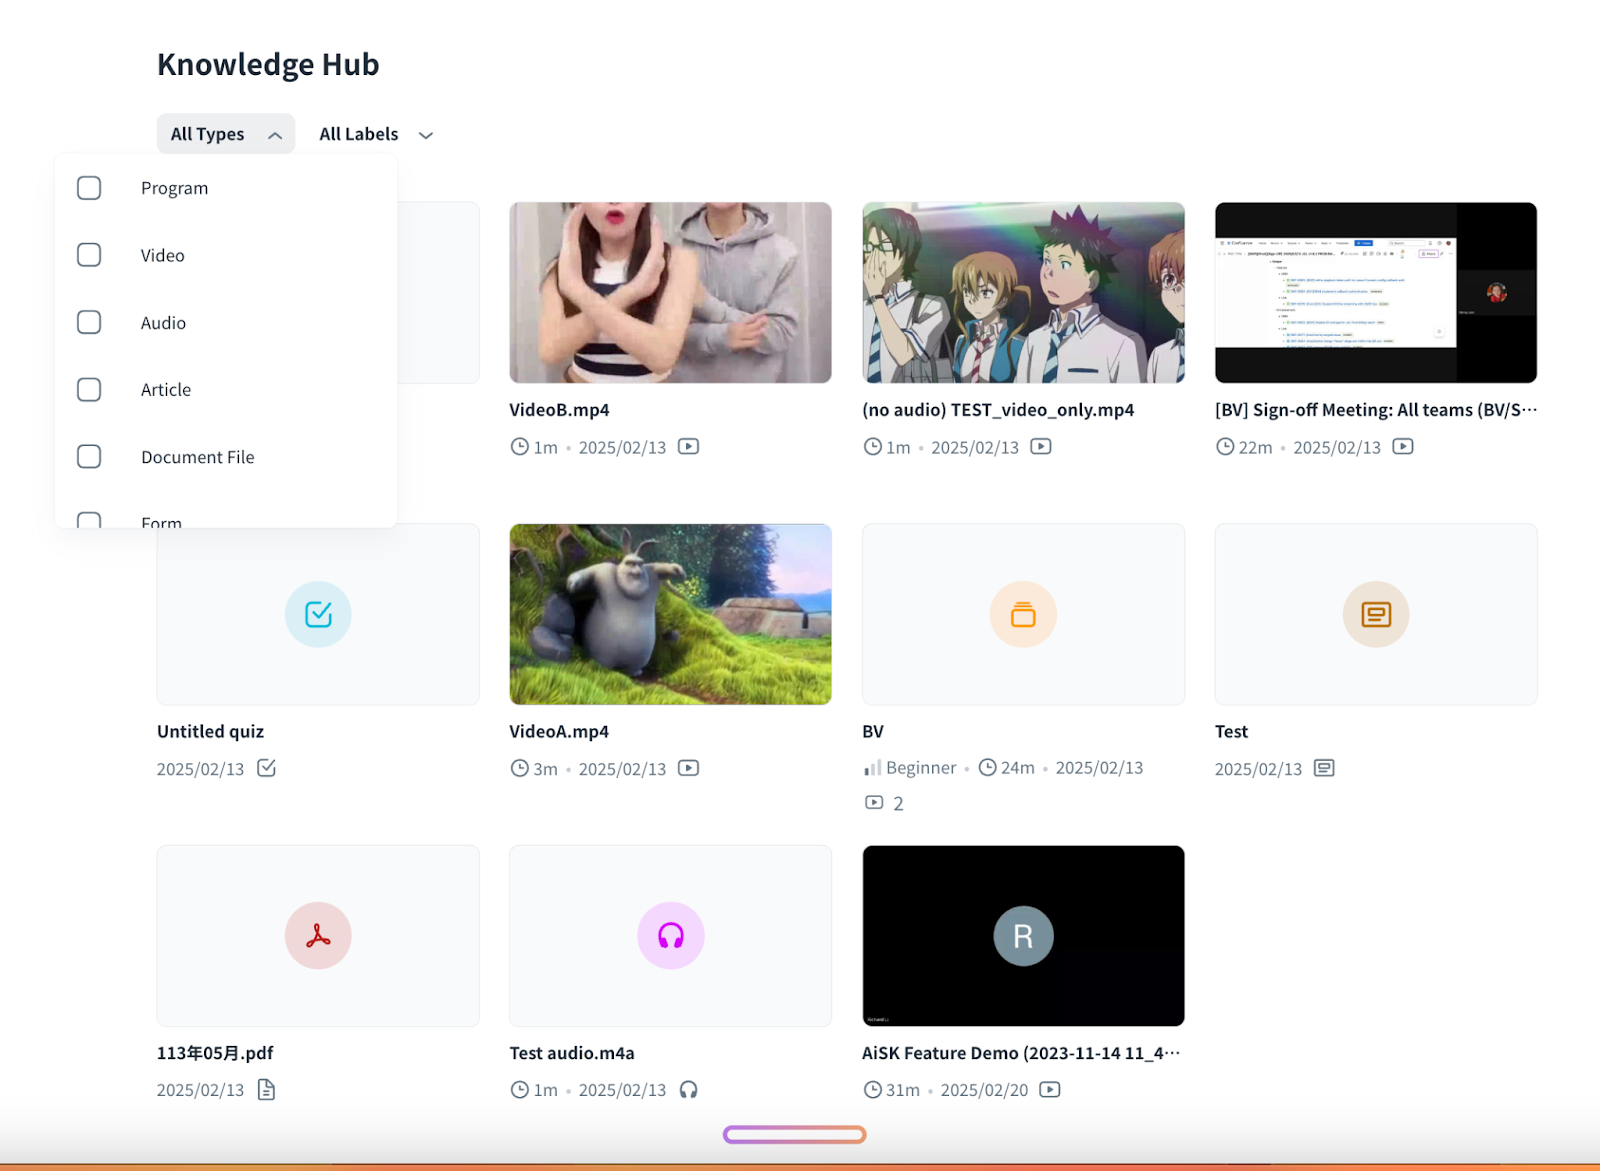Click the quiz checkmark icon on Untitled quiz card
The image size is (1600, 1171).
coord(318,614)
